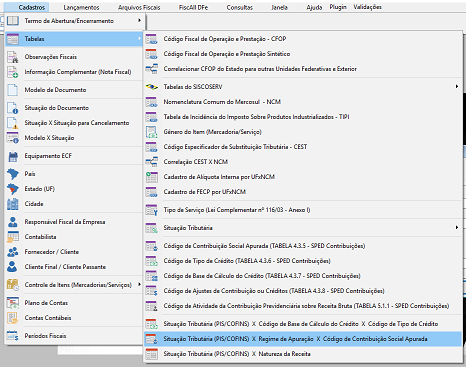Click the Cliente Final / Cliente Passante icon
The height and width of the screenshot is (367, 466).
[13, 267]
